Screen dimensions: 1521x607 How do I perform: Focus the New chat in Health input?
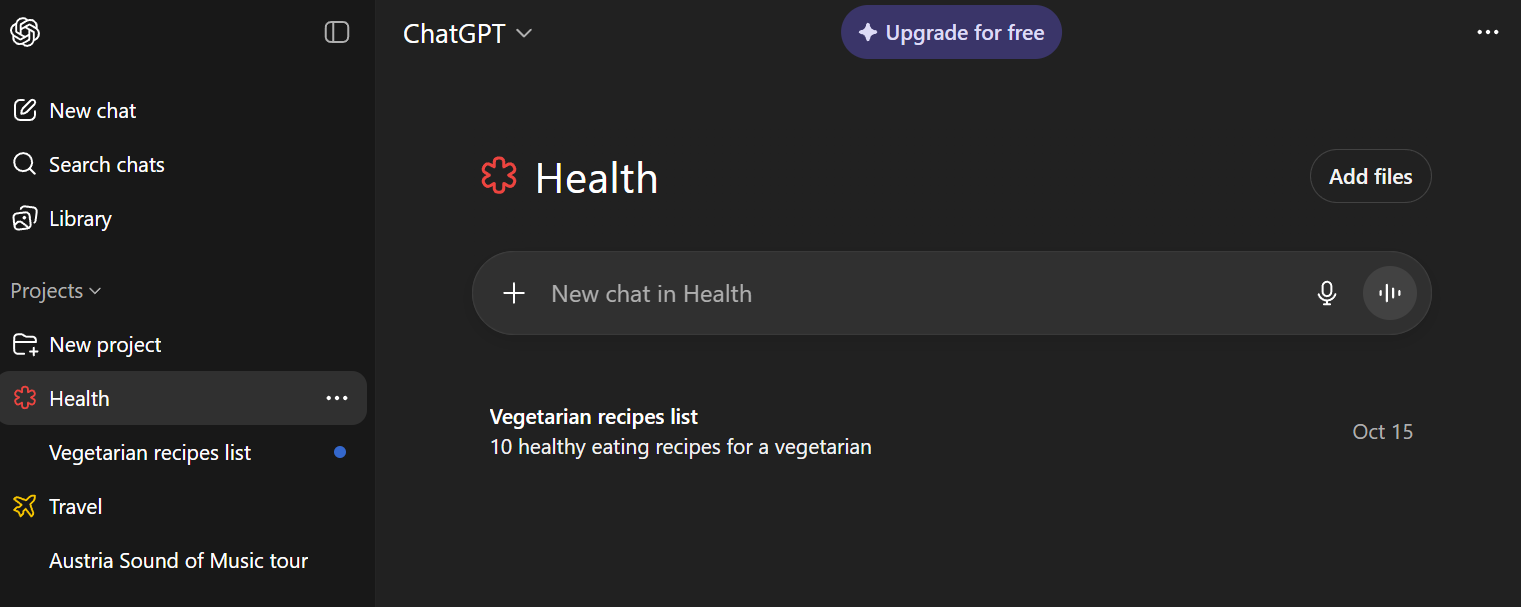pyautogui.click(x=900, y=293)
